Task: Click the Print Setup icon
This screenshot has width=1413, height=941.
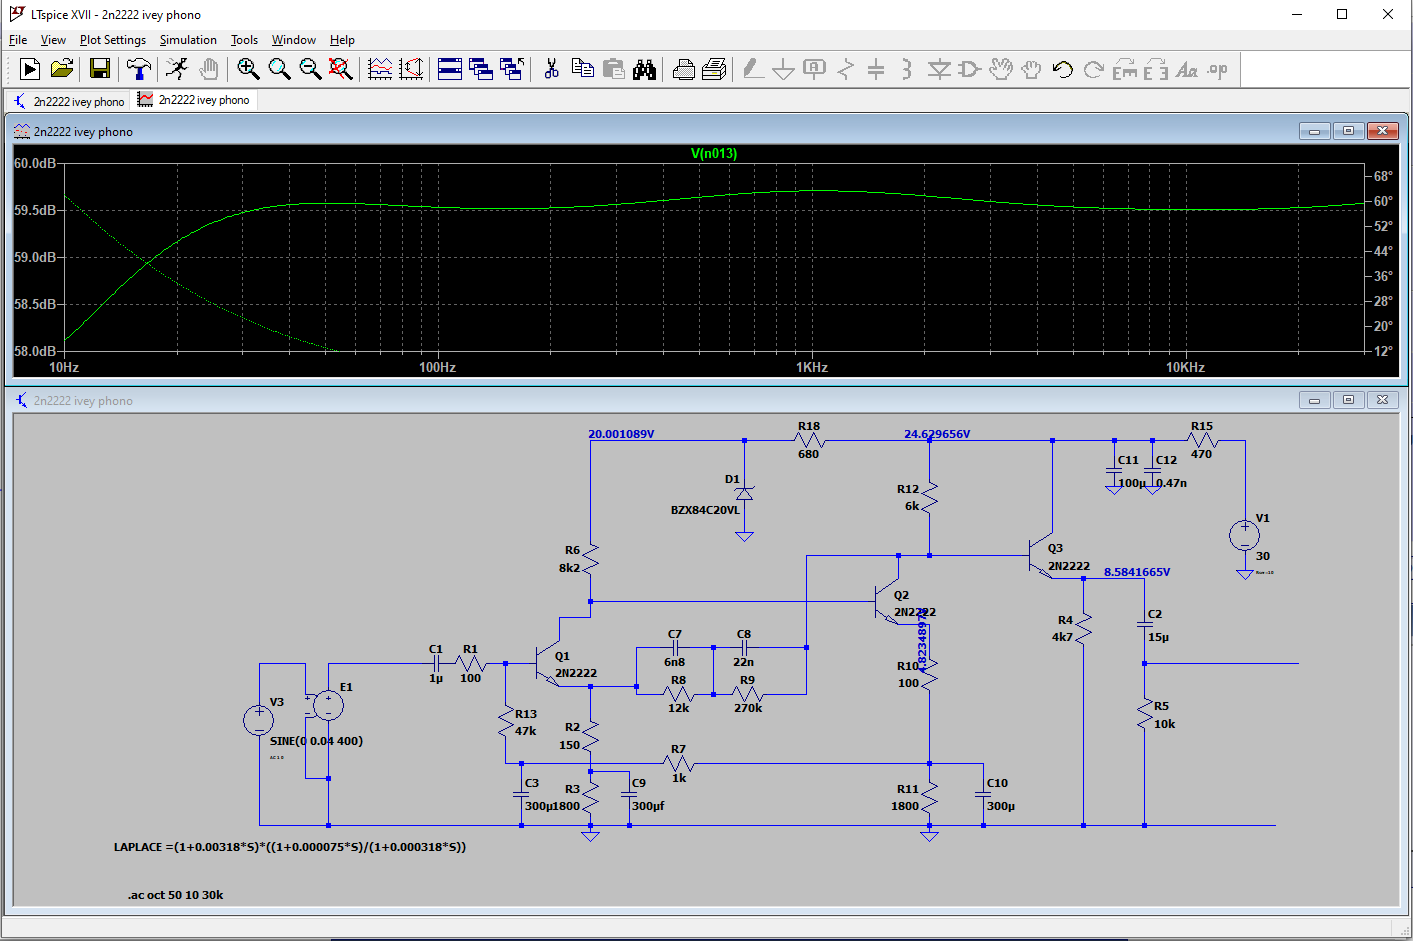Action: (684, 69)
